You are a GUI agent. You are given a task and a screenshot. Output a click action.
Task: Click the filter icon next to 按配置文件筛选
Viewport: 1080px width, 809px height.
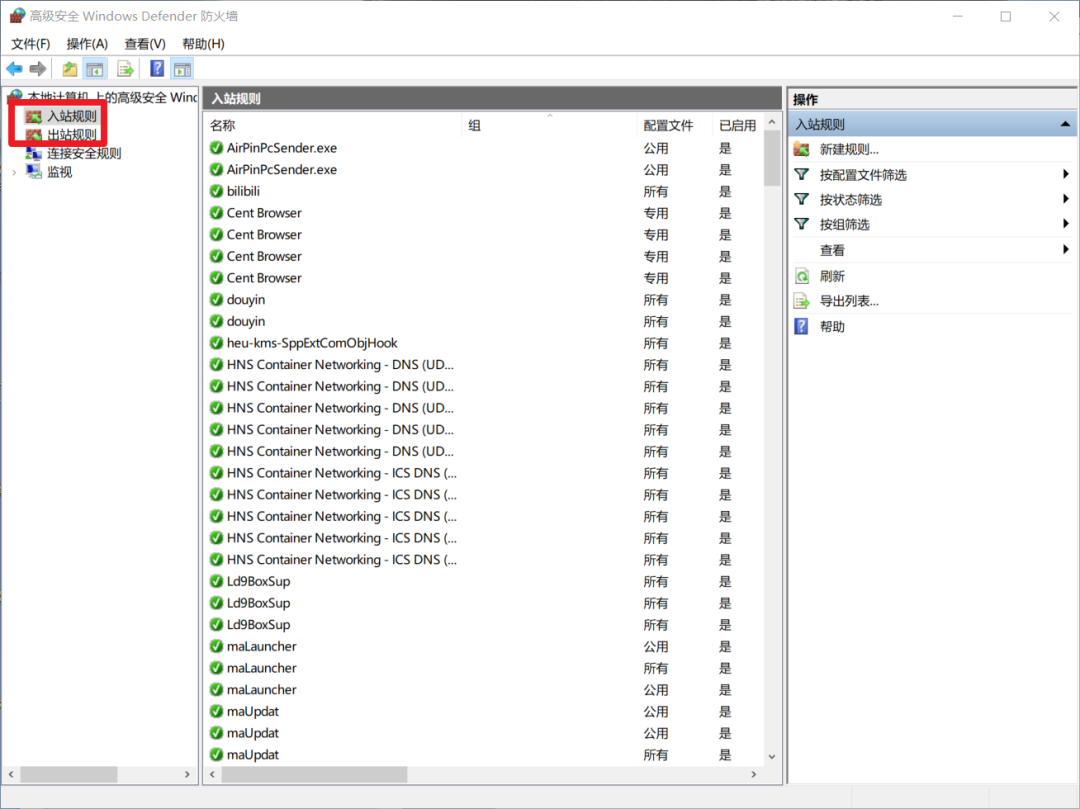802,175
